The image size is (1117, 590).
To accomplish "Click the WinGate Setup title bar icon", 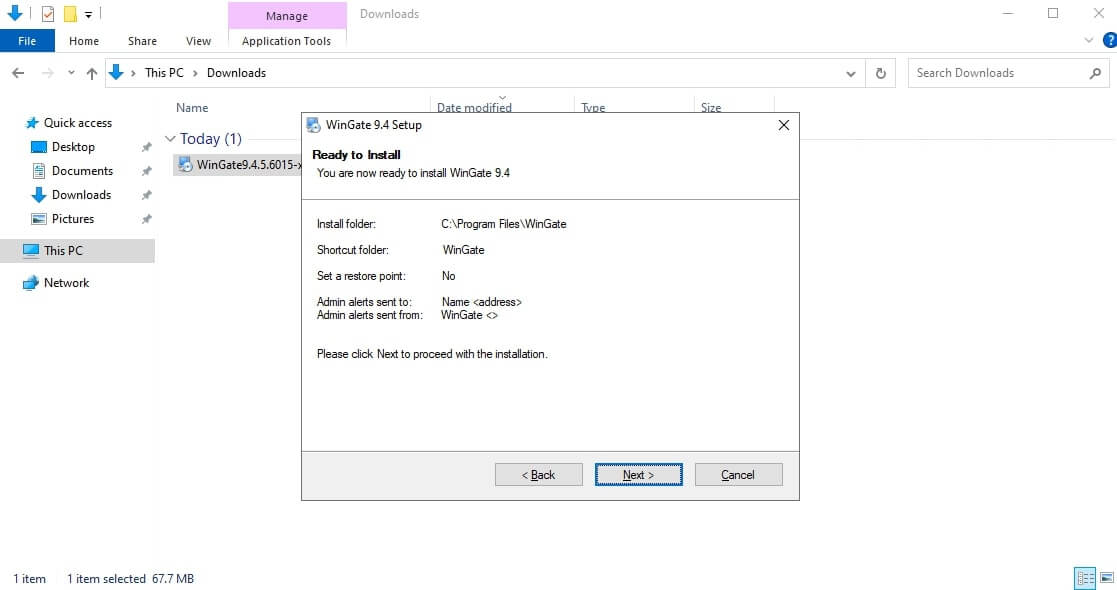I will point(313,125).
